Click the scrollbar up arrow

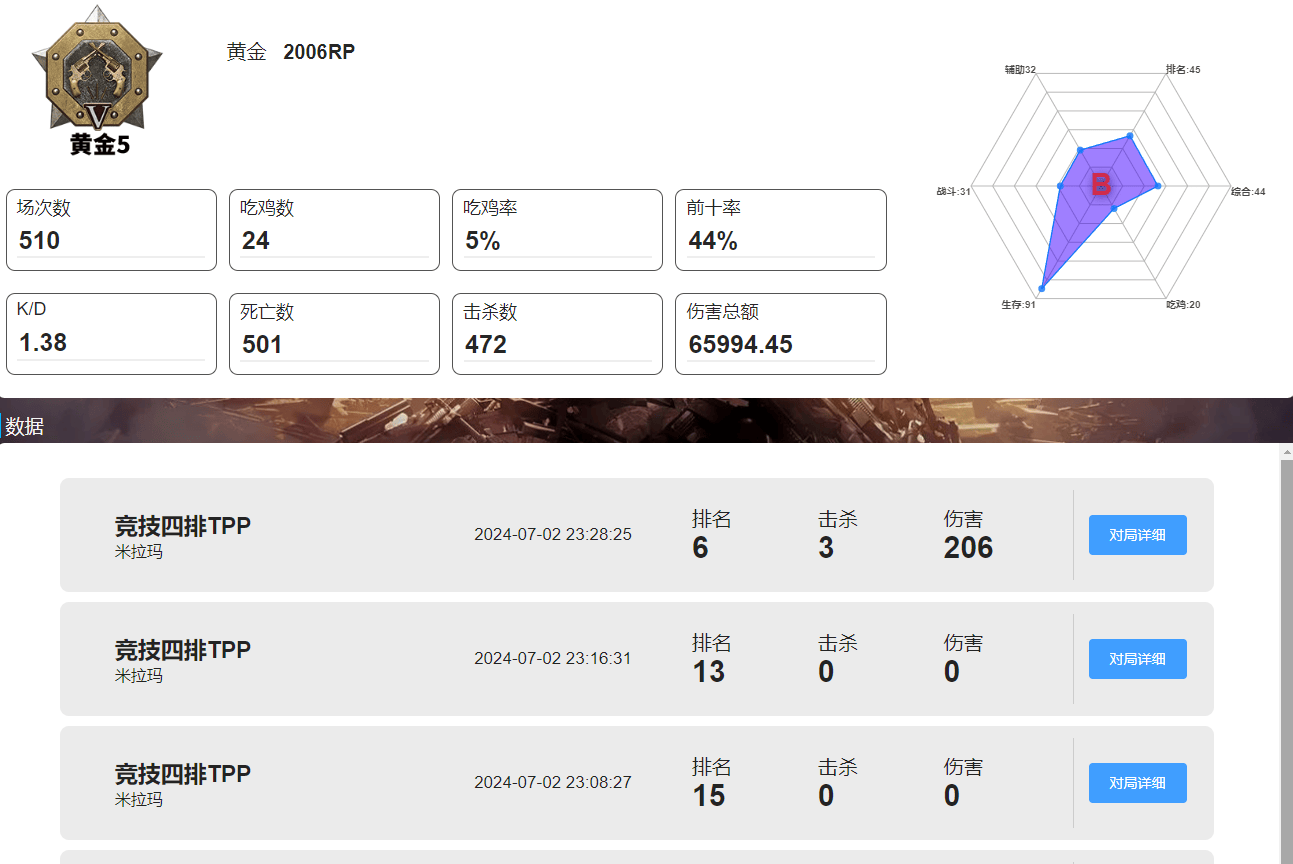(1286, 451)
